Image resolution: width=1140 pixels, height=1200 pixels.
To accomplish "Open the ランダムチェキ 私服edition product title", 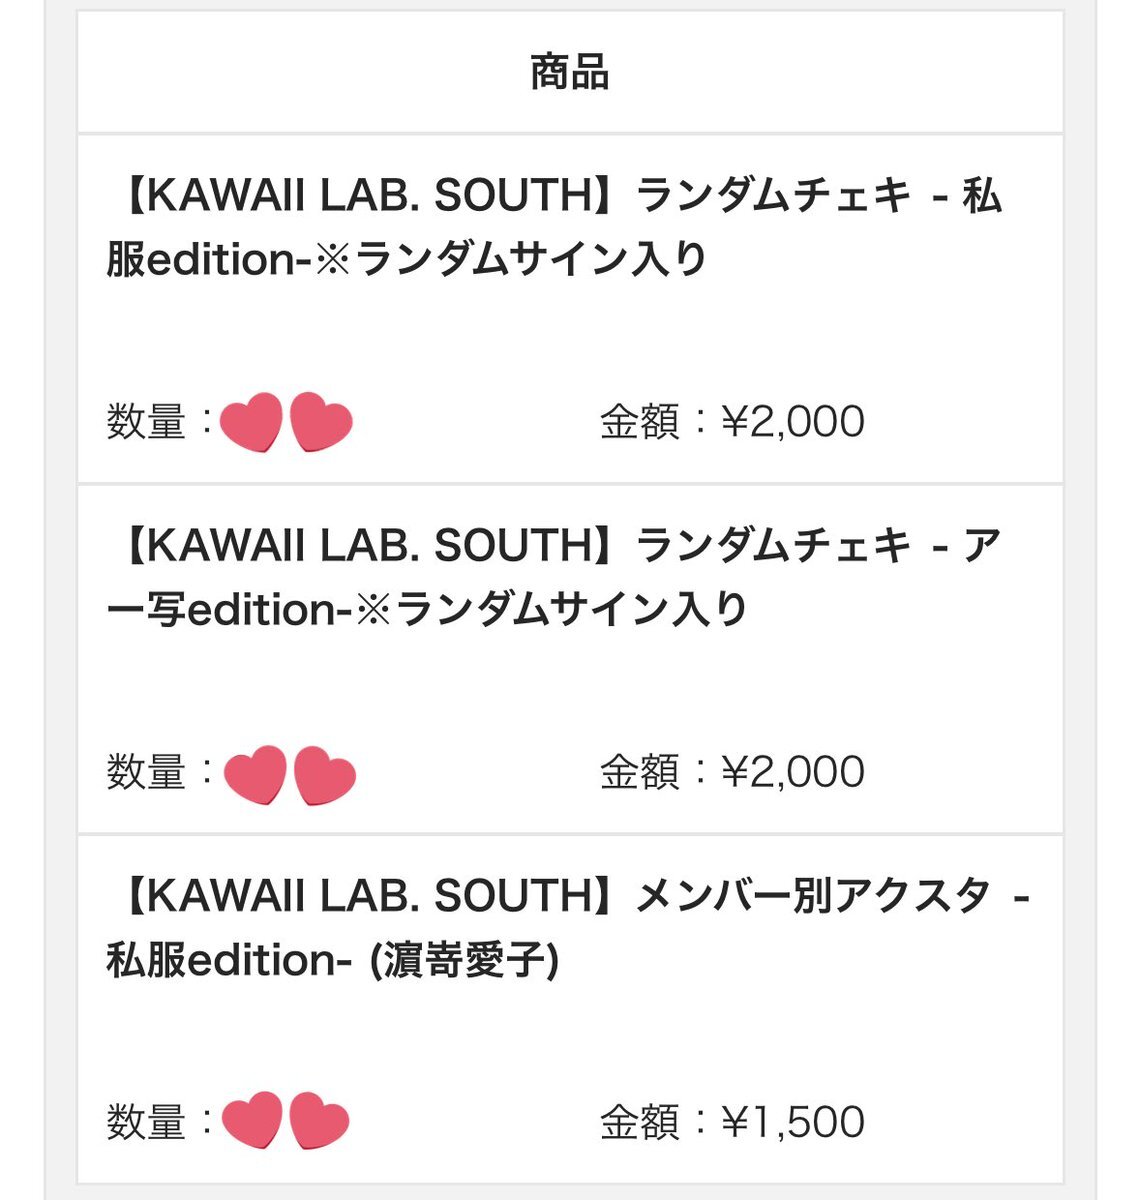I will click(555, 227).
